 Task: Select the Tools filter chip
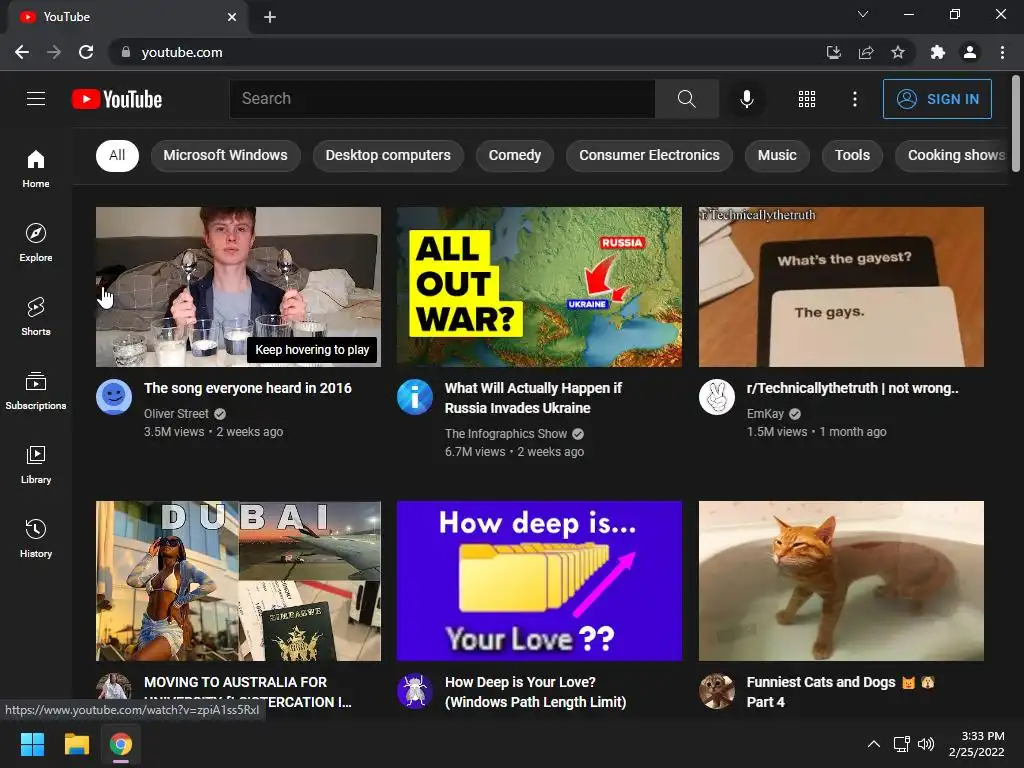(852, 155)
